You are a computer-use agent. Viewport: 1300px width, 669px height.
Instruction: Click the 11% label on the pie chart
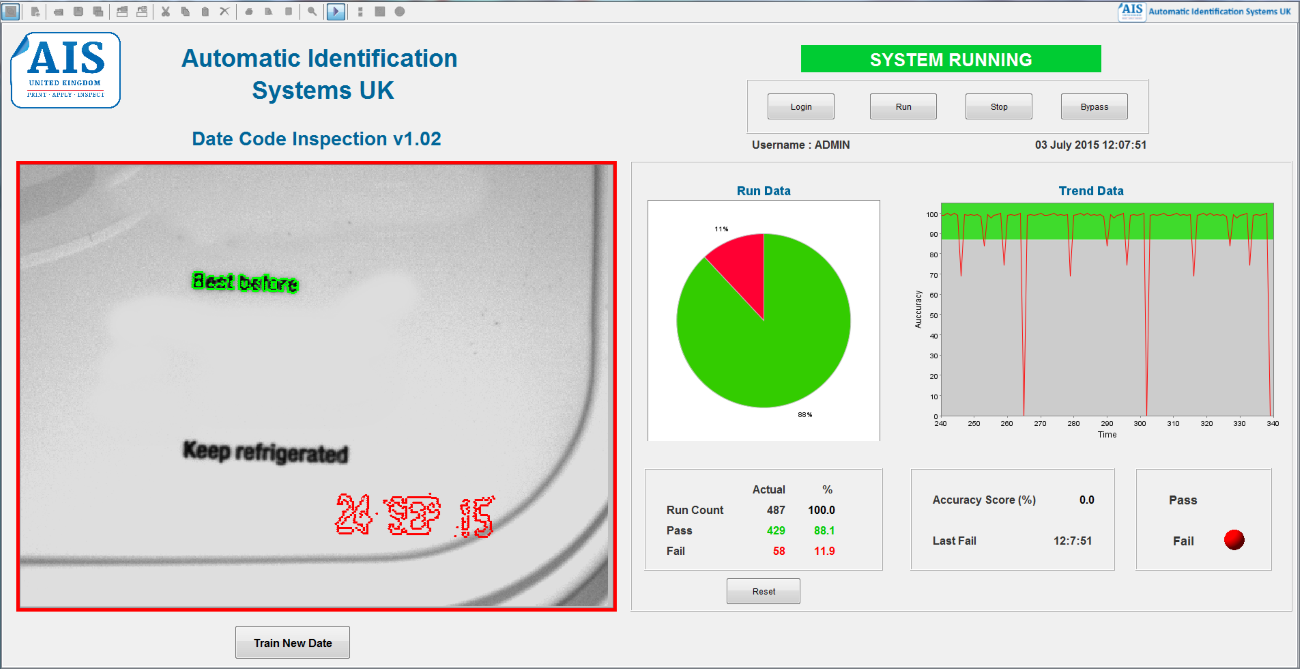click(x=721, y=229)
